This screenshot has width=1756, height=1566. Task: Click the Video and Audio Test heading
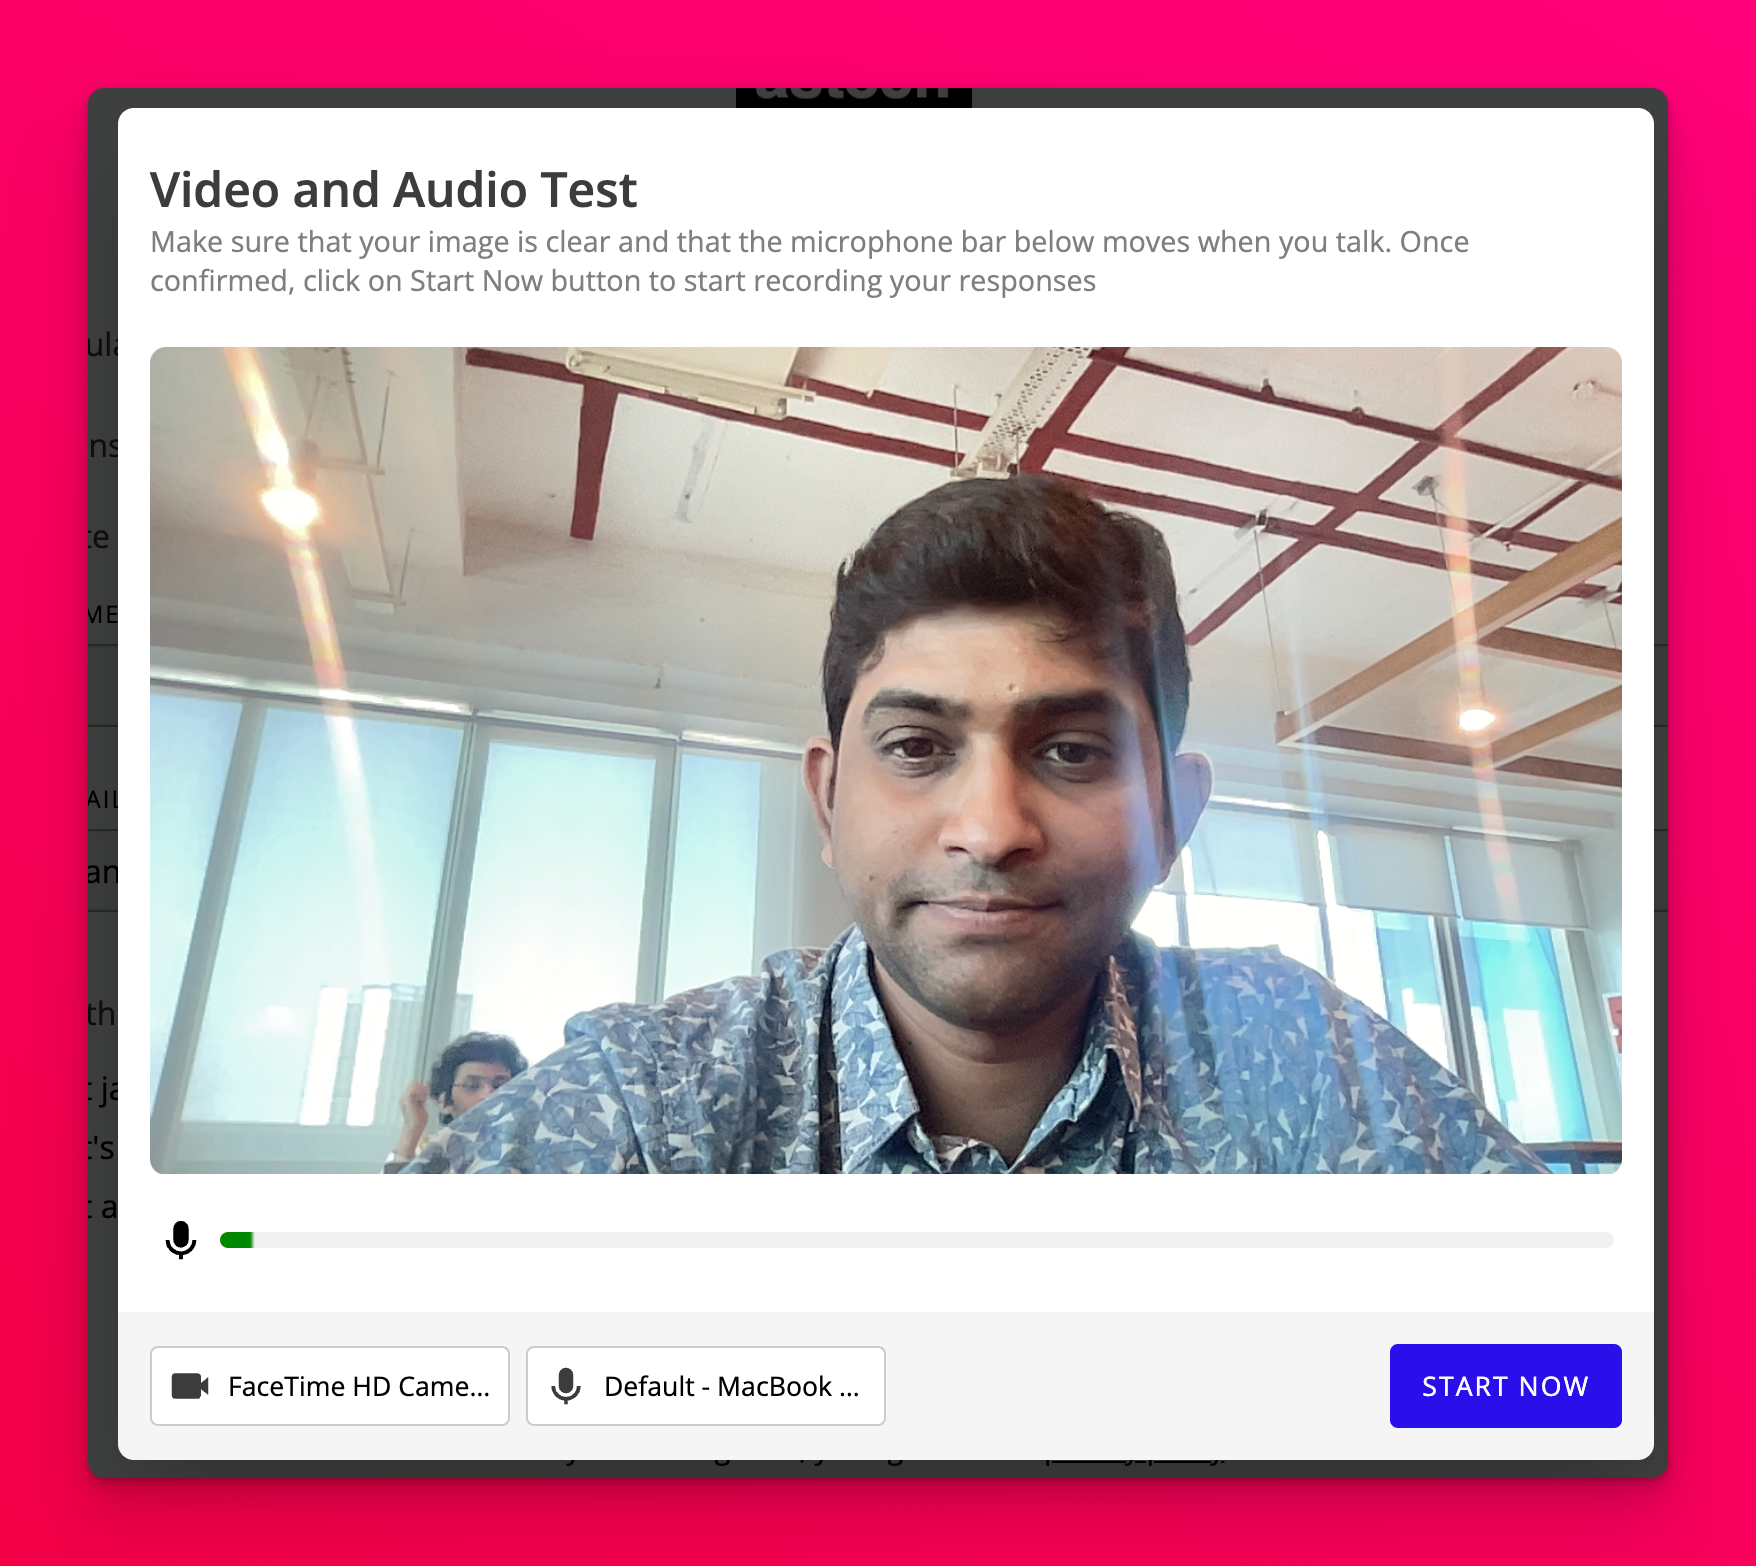coord(393,190)
